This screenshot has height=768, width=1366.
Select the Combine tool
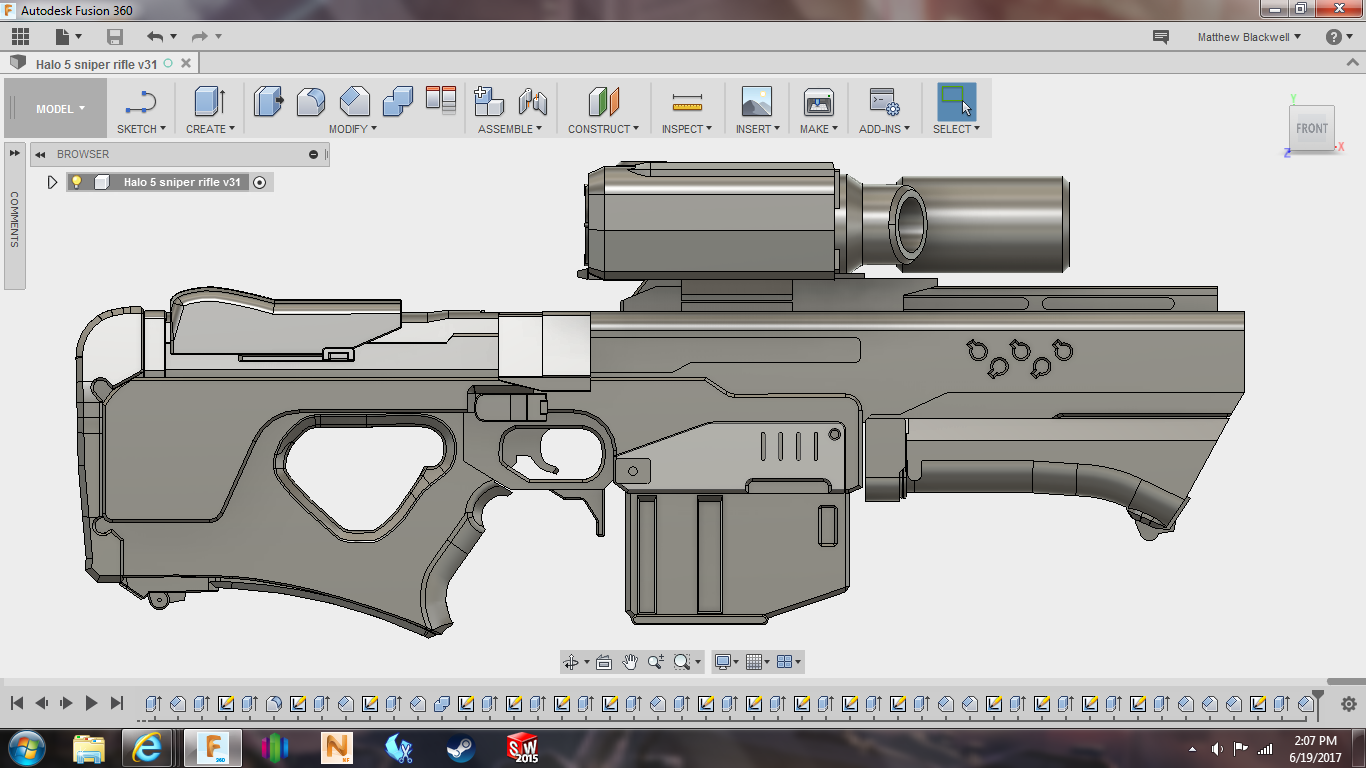(397, 101)
